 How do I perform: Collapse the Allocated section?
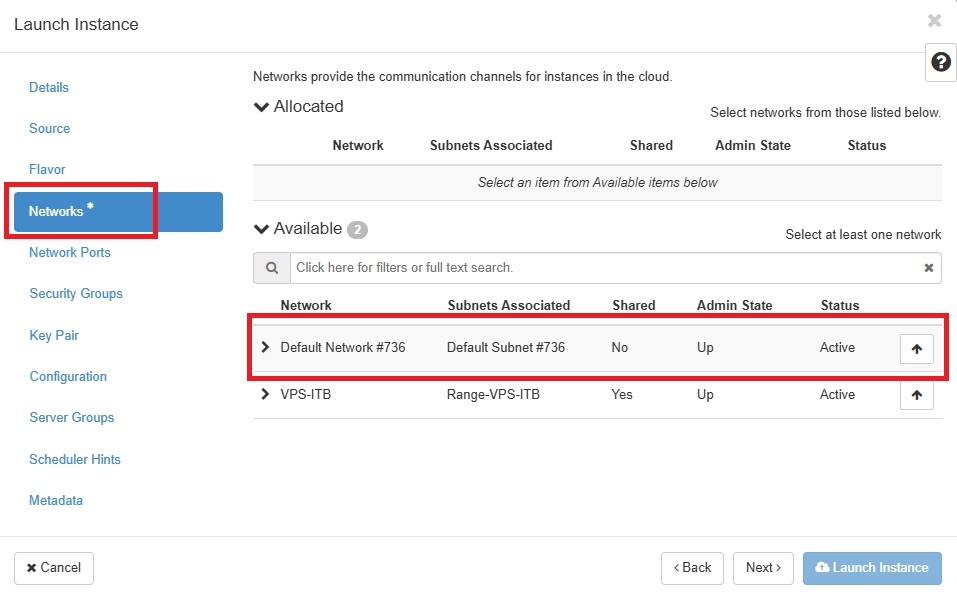pos(261,107)
